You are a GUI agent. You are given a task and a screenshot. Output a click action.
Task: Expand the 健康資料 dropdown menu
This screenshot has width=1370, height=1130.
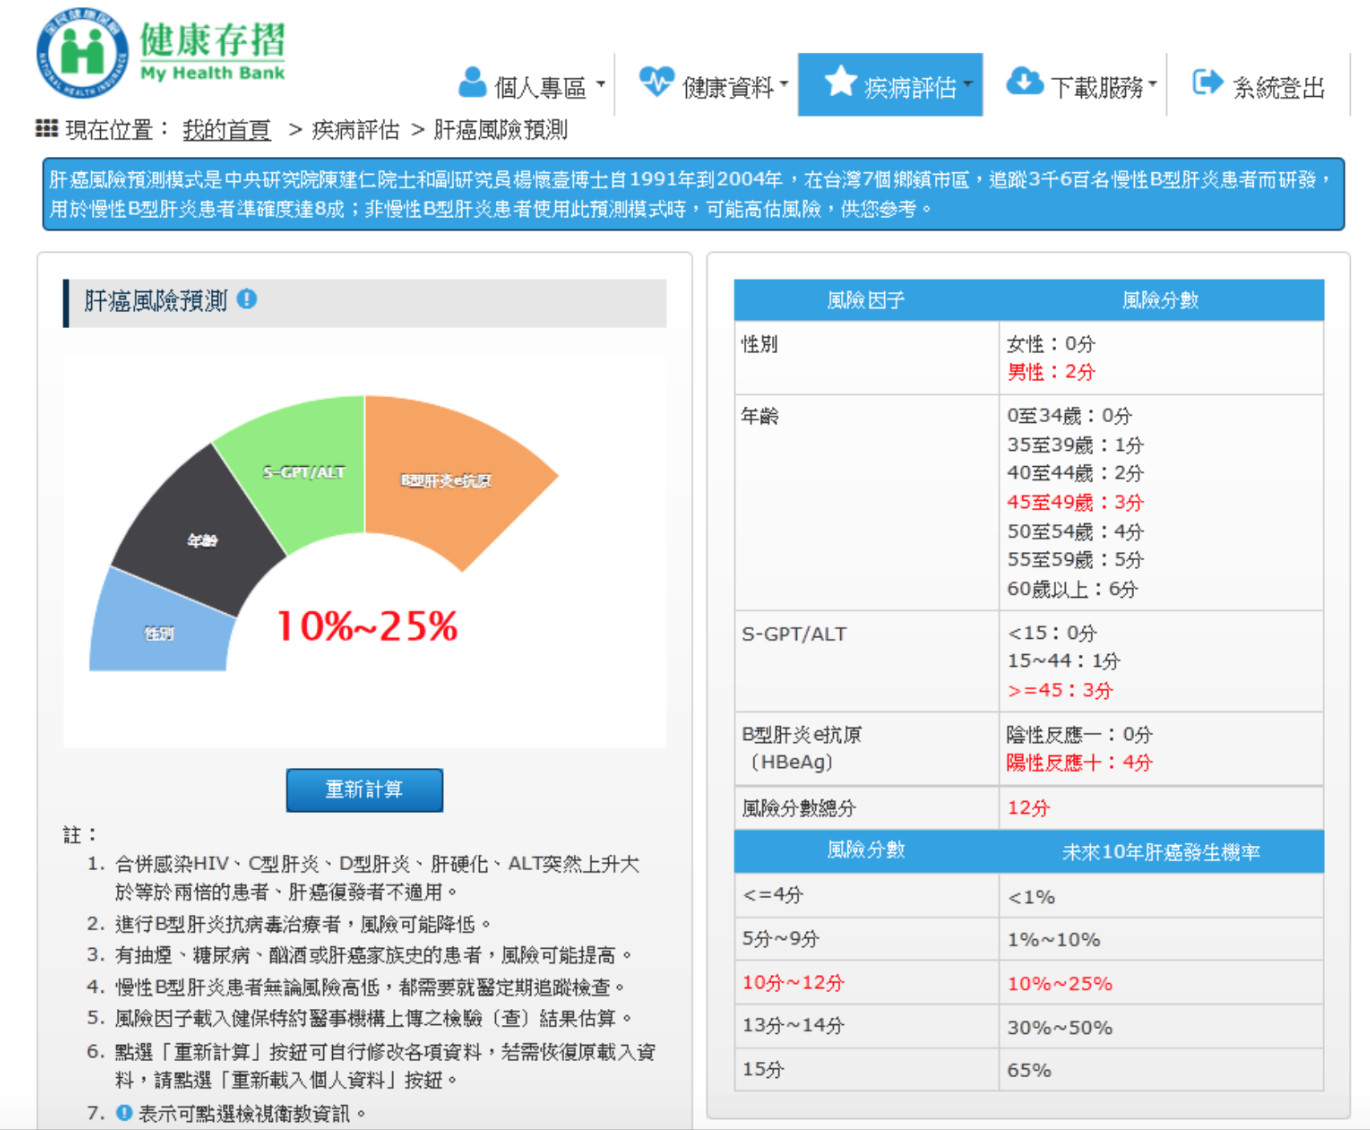pos(727,84)
